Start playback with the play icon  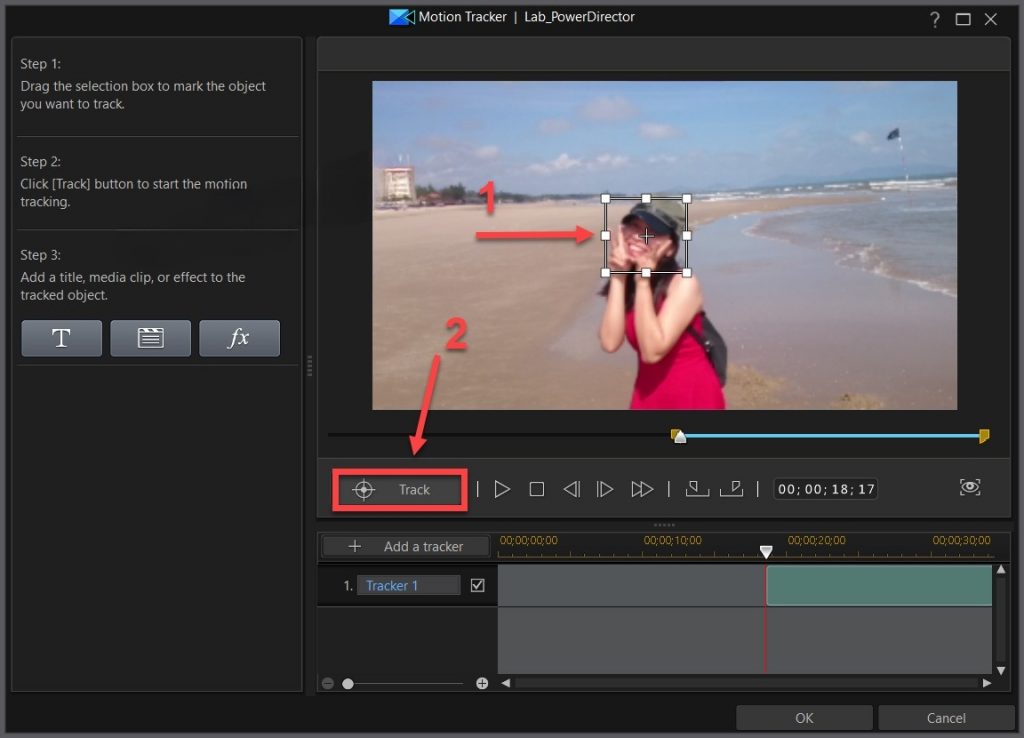coord(502,489)
